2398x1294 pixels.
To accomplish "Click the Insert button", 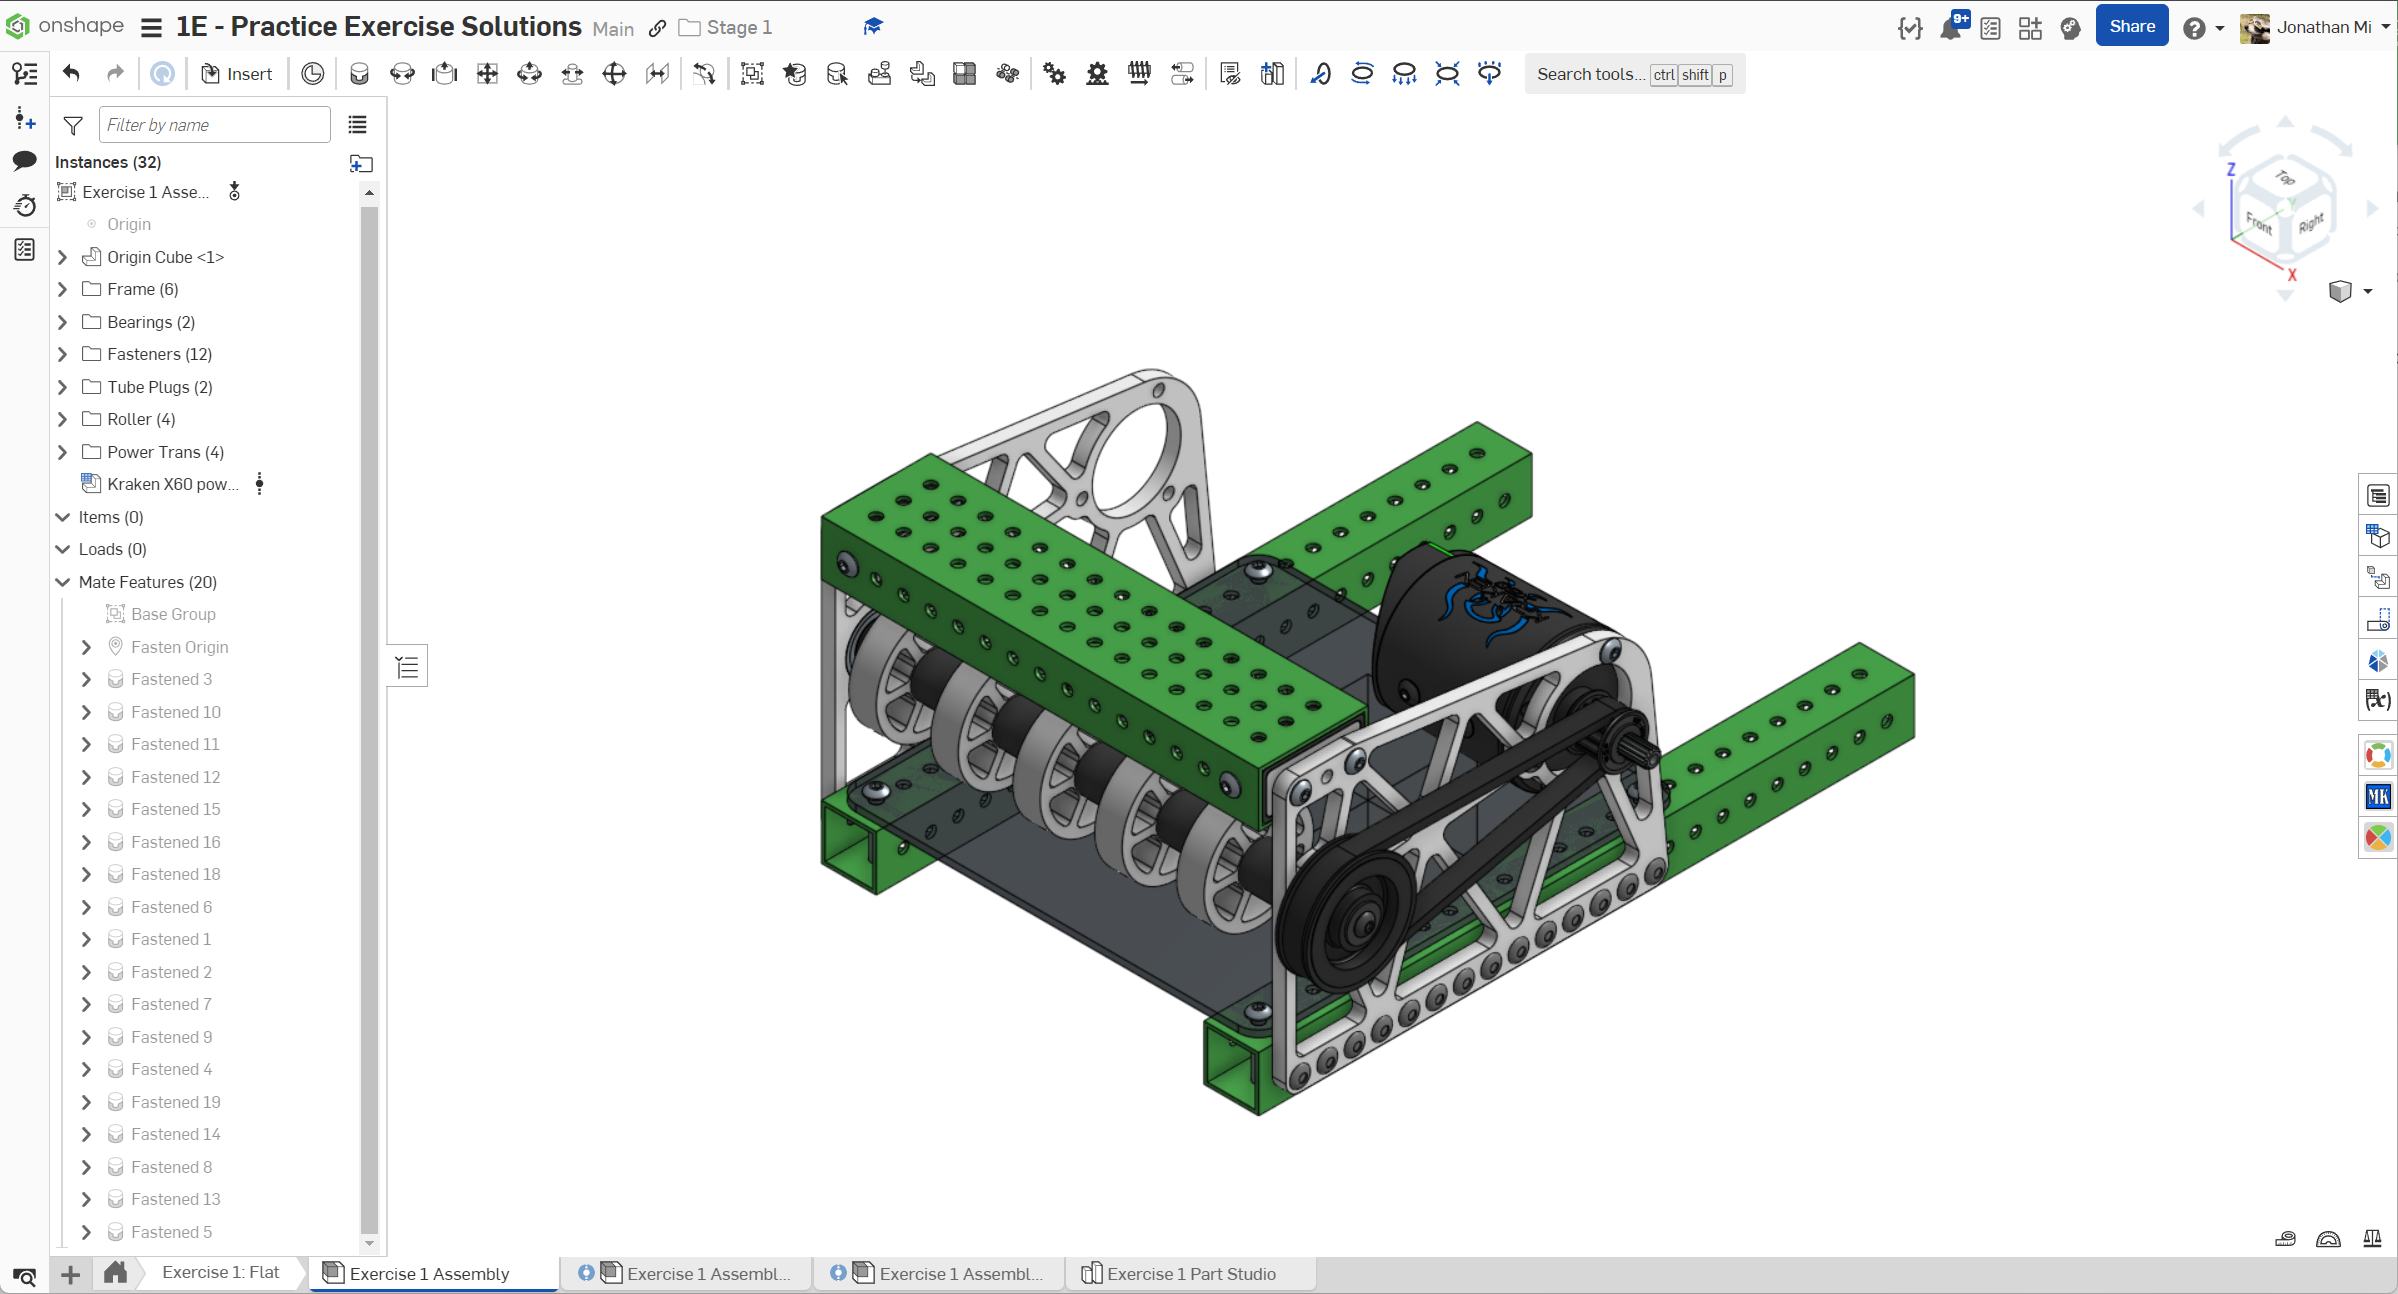I will (x=237, y=73).
